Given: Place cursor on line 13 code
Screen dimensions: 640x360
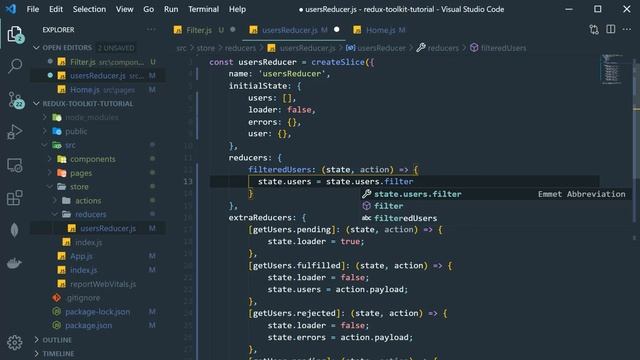Looking at the screenshot, I should (335, 182).
